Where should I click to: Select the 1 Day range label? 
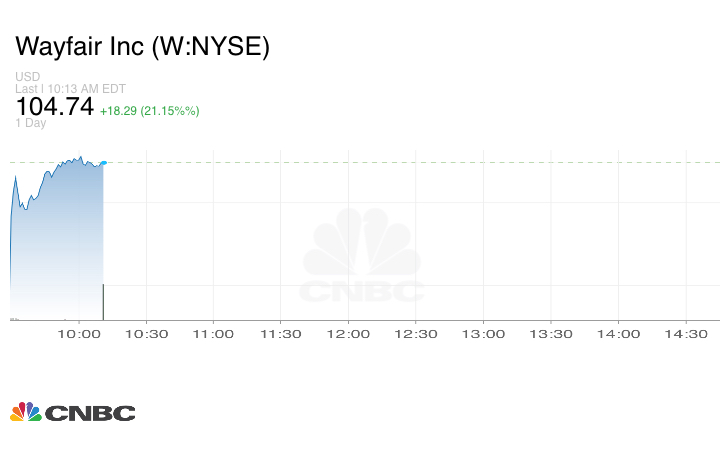coord(31,123)
